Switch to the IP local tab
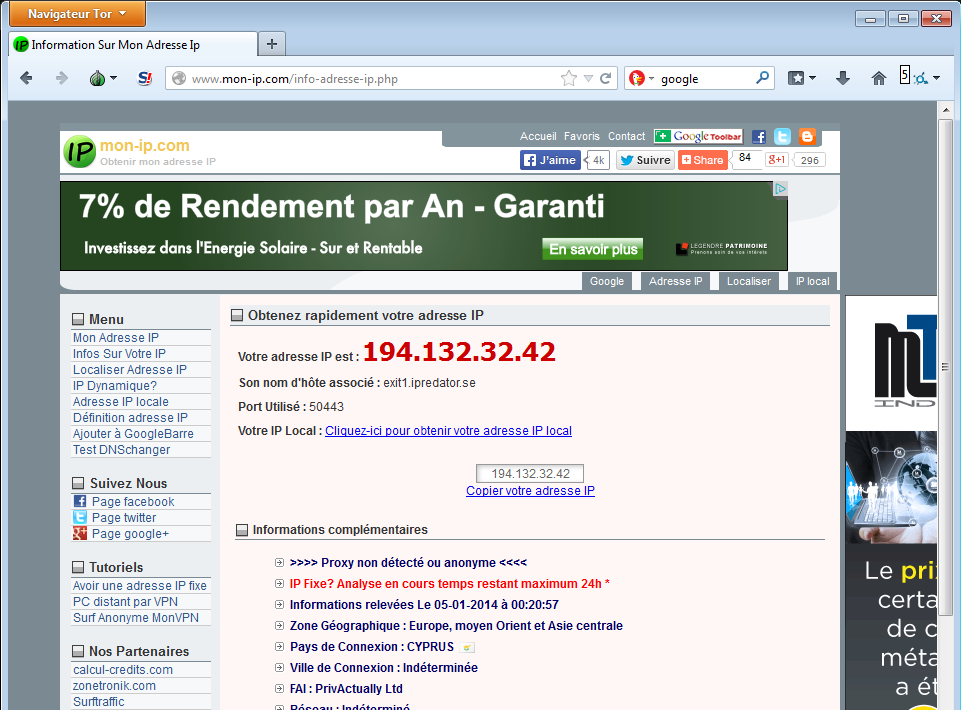Screen dimensions: 968x710 pos(812,282)
